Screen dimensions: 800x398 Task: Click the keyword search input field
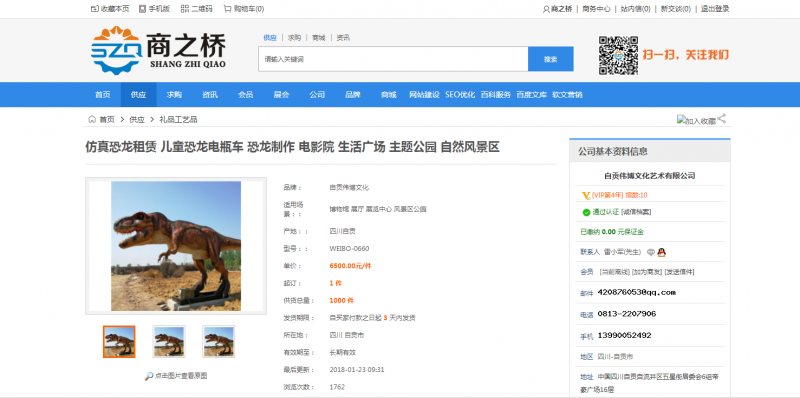pyautogui.click(x=393, y=59)
